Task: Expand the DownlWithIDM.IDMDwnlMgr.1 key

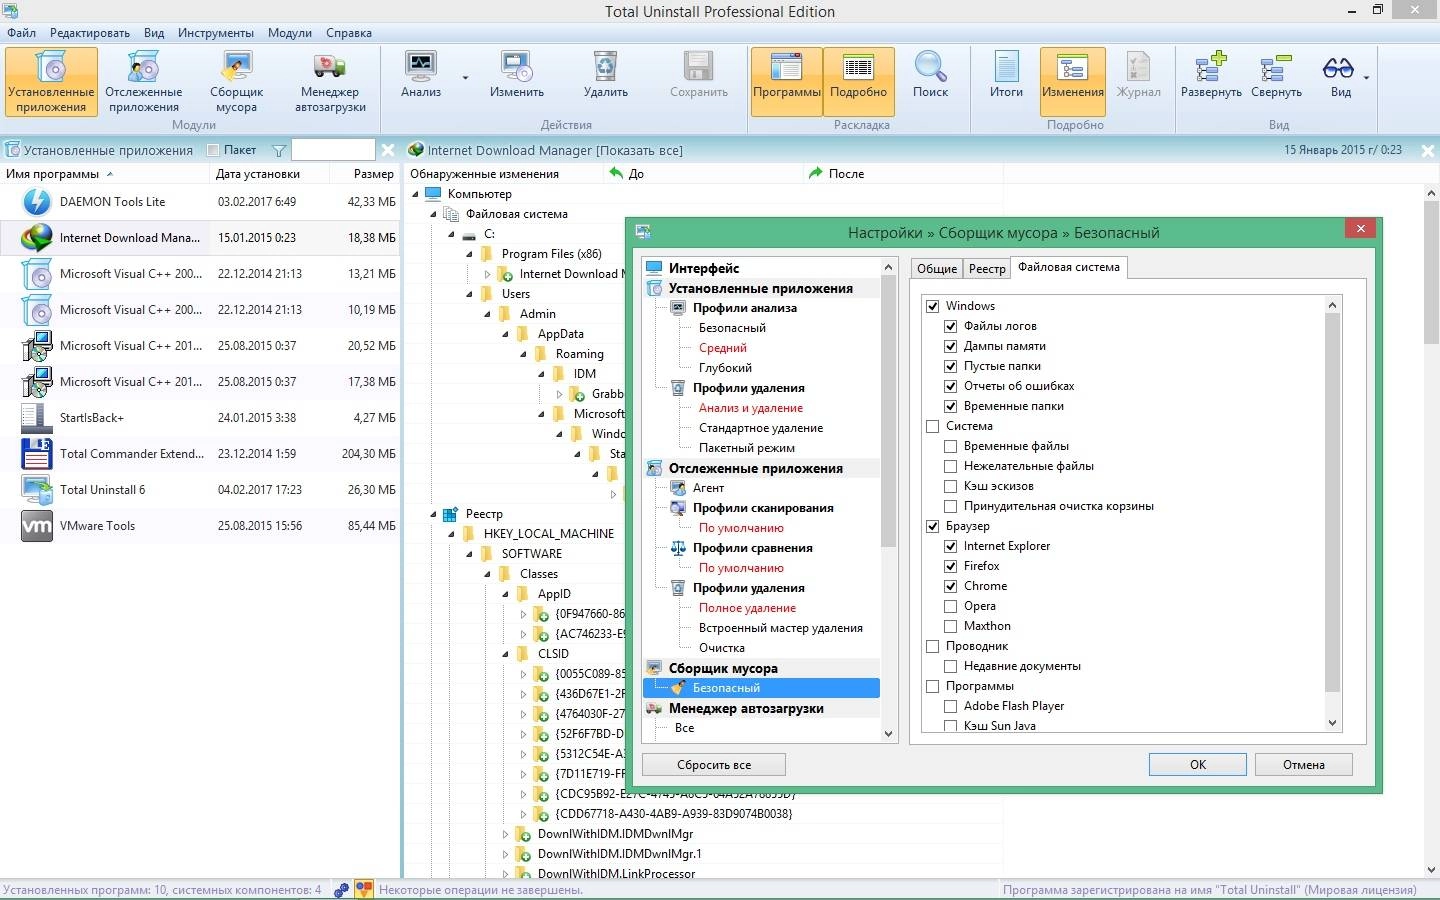Action: point(505,854)
